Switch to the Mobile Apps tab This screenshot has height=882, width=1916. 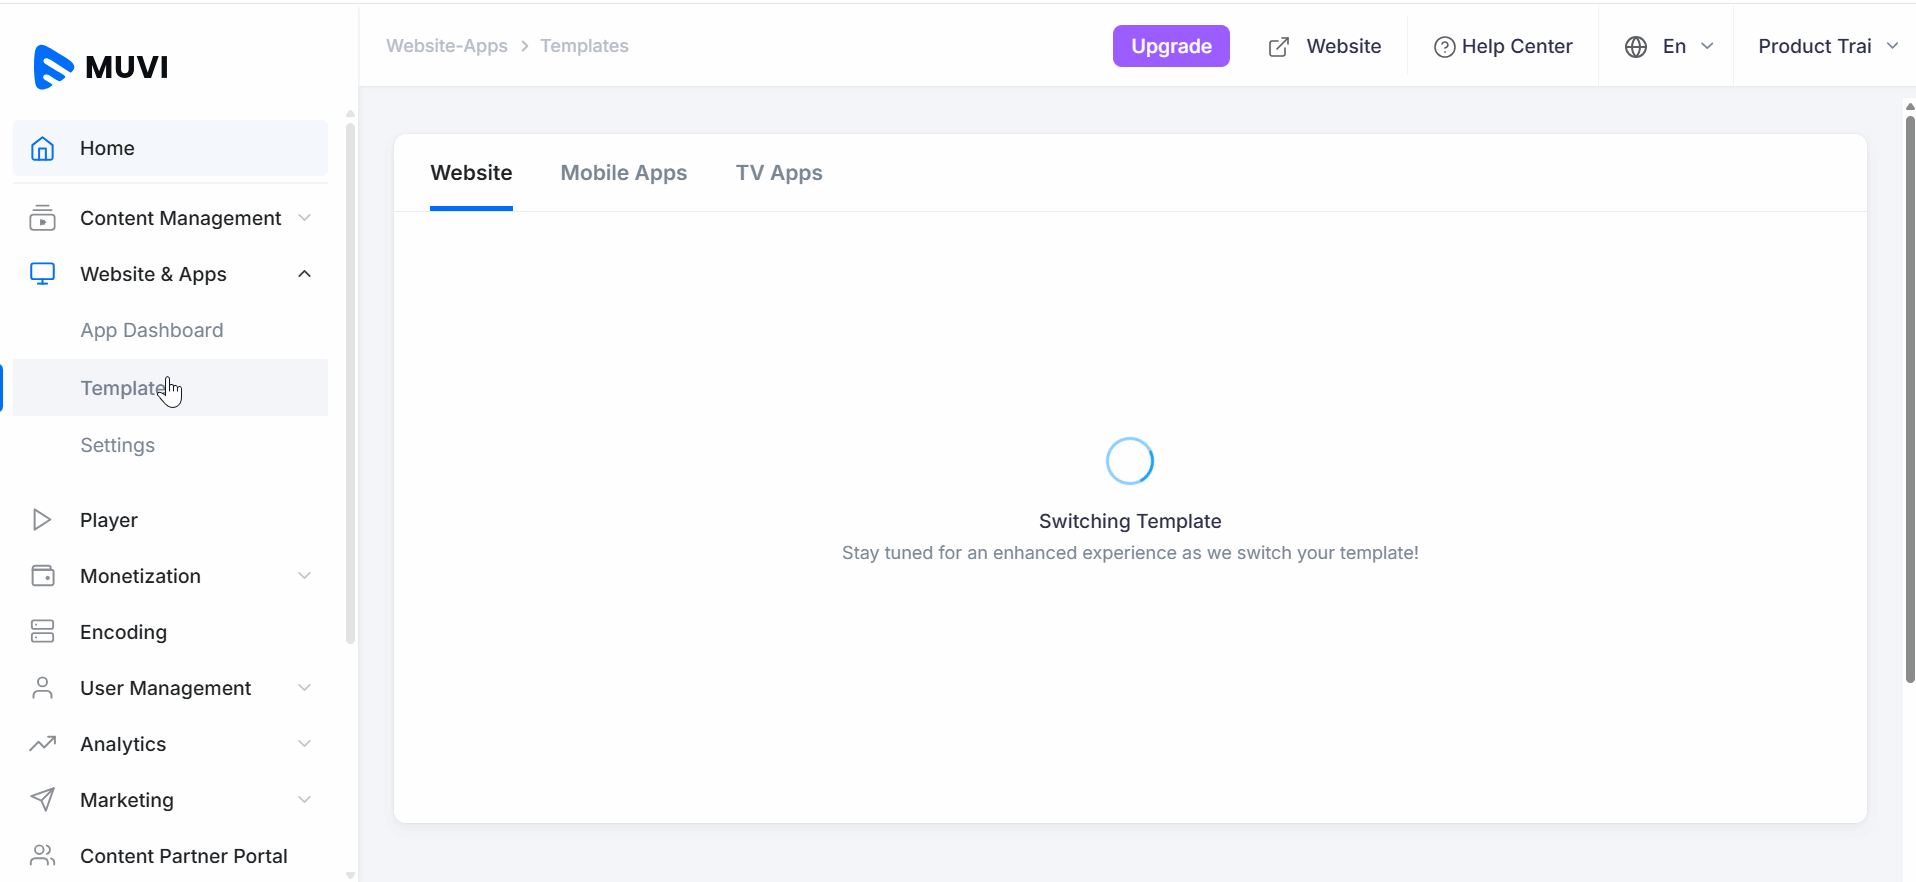pyautogui.click(x=623, y=173)
